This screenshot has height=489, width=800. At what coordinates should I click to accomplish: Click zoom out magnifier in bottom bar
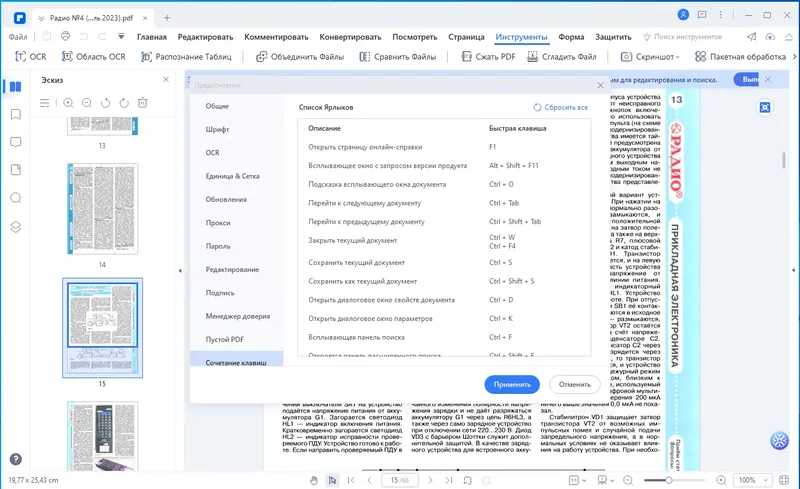coord(628,480)
